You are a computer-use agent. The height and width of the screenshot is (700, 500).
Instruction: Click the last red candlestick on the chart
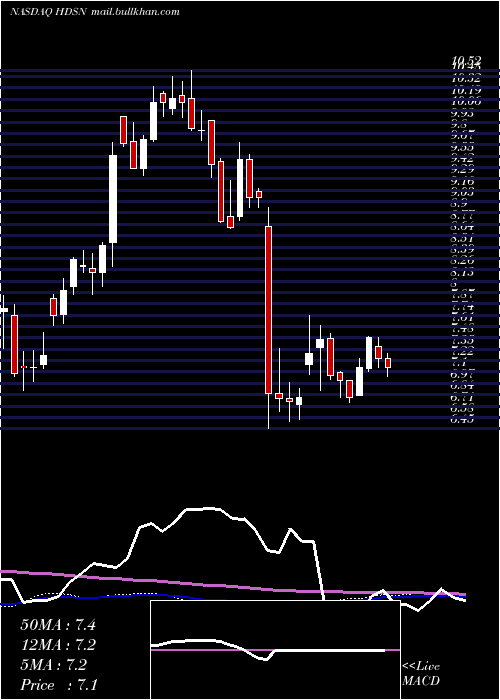click(388, 362)
